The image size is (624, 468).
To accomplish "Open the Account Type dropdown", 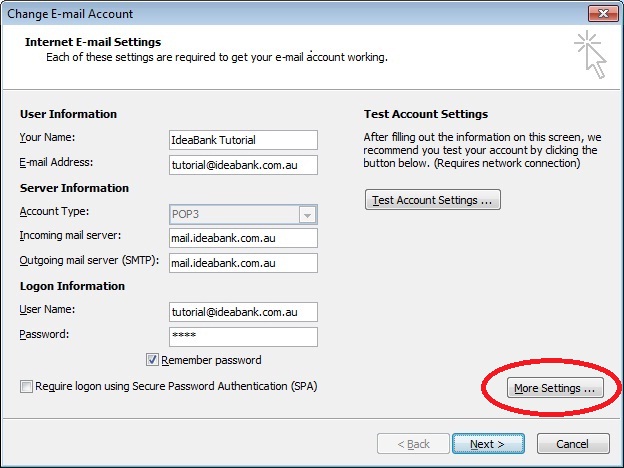I will [243, 214].
